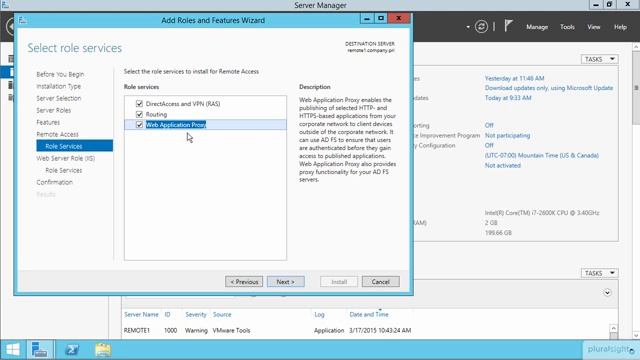
Task: Uncheck DirectAccess and VPN (RAS)
Action: click(139, 104)
